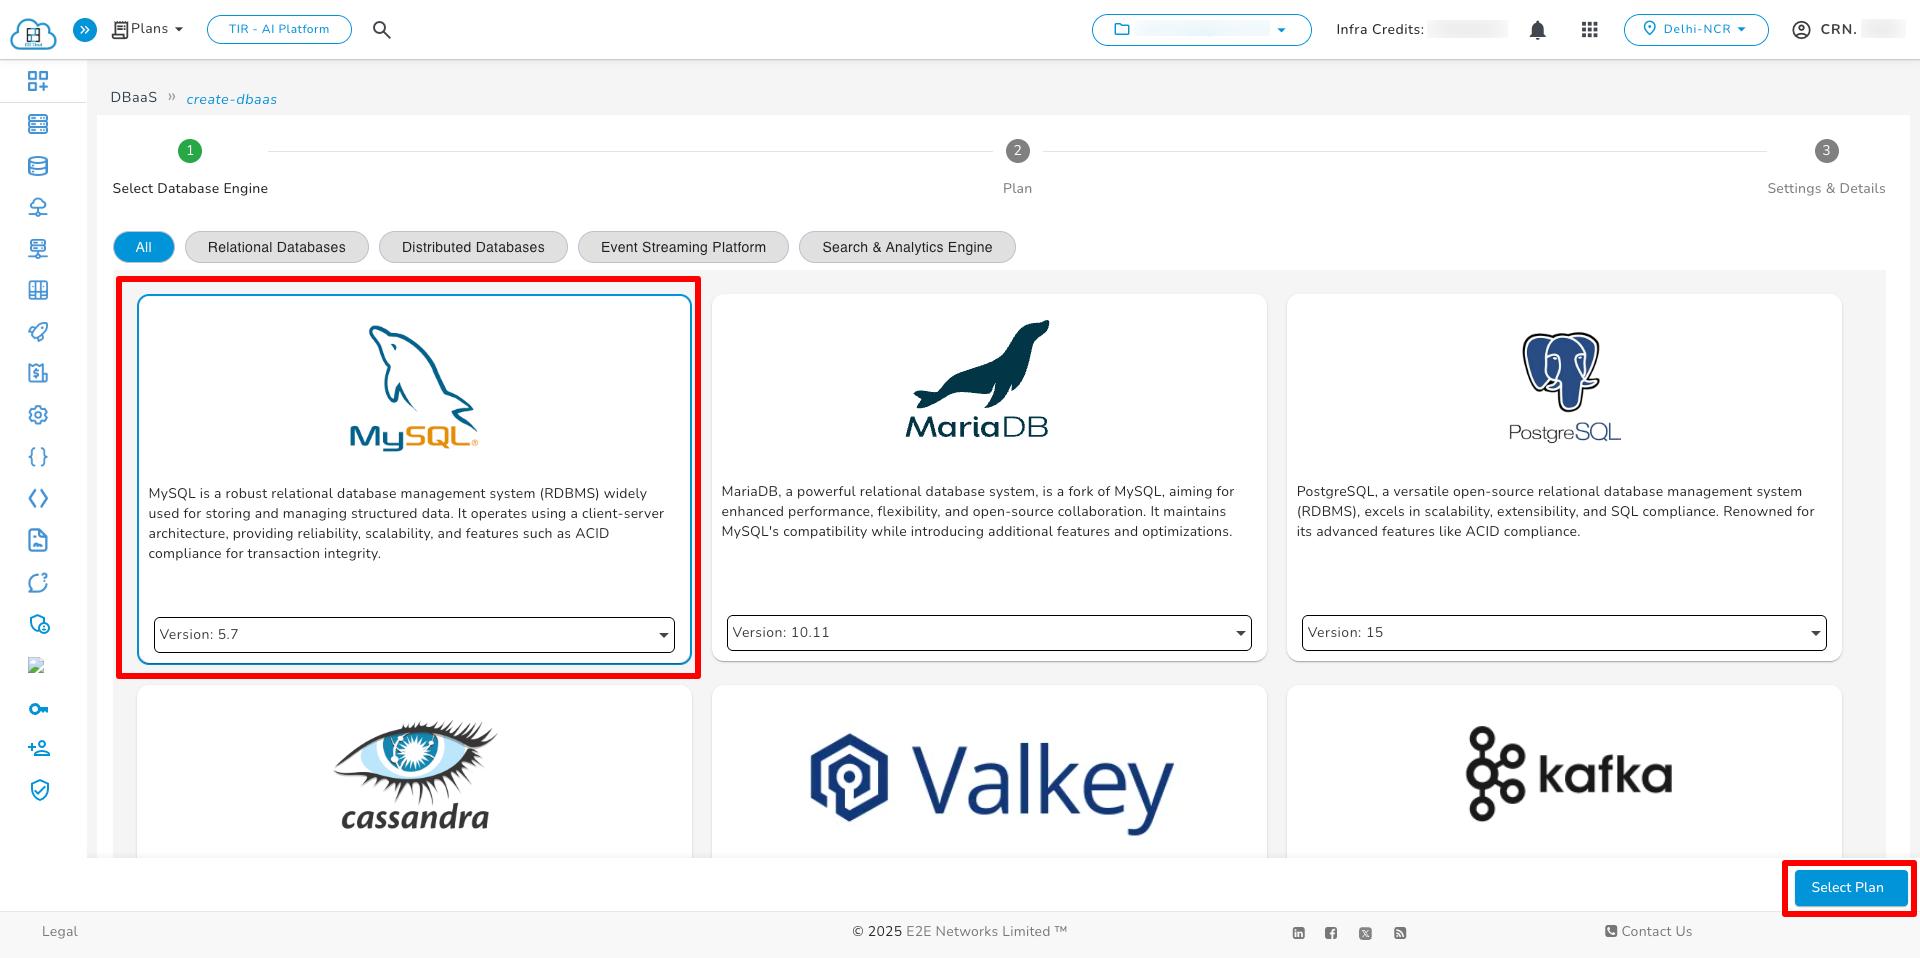Screen dimensions: 1920x958
Task: Click the Contact Us link
Action: click(1649, 931)
